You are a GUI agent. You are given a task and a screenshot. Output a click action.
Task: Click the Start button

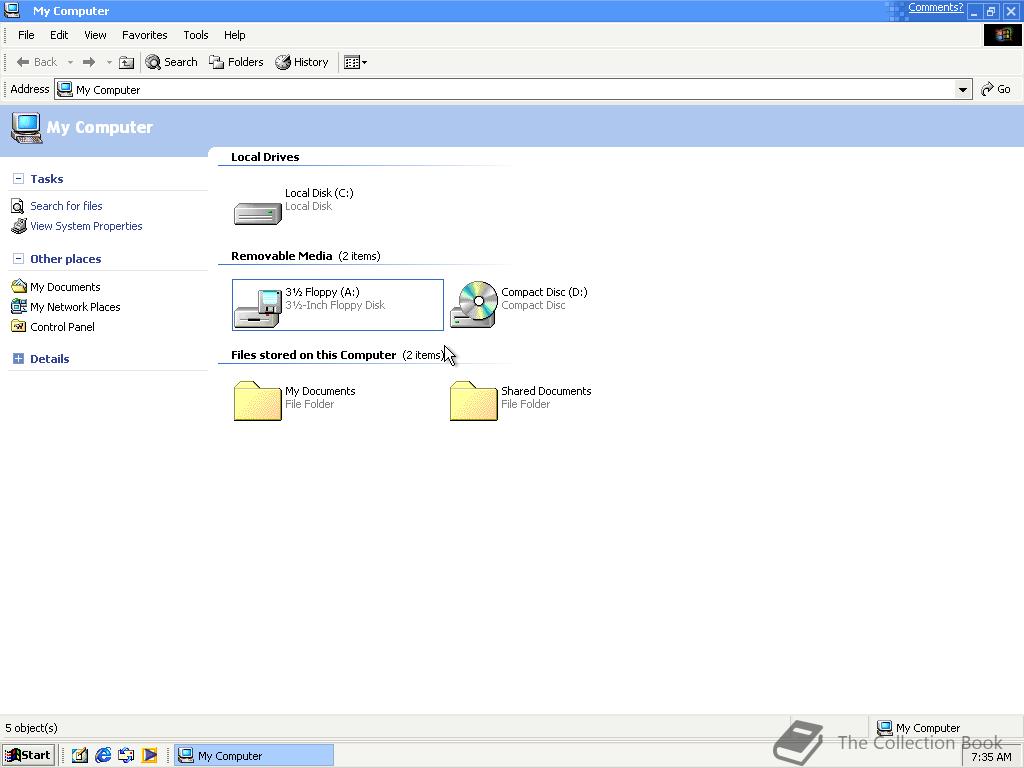tap(28, 755)
